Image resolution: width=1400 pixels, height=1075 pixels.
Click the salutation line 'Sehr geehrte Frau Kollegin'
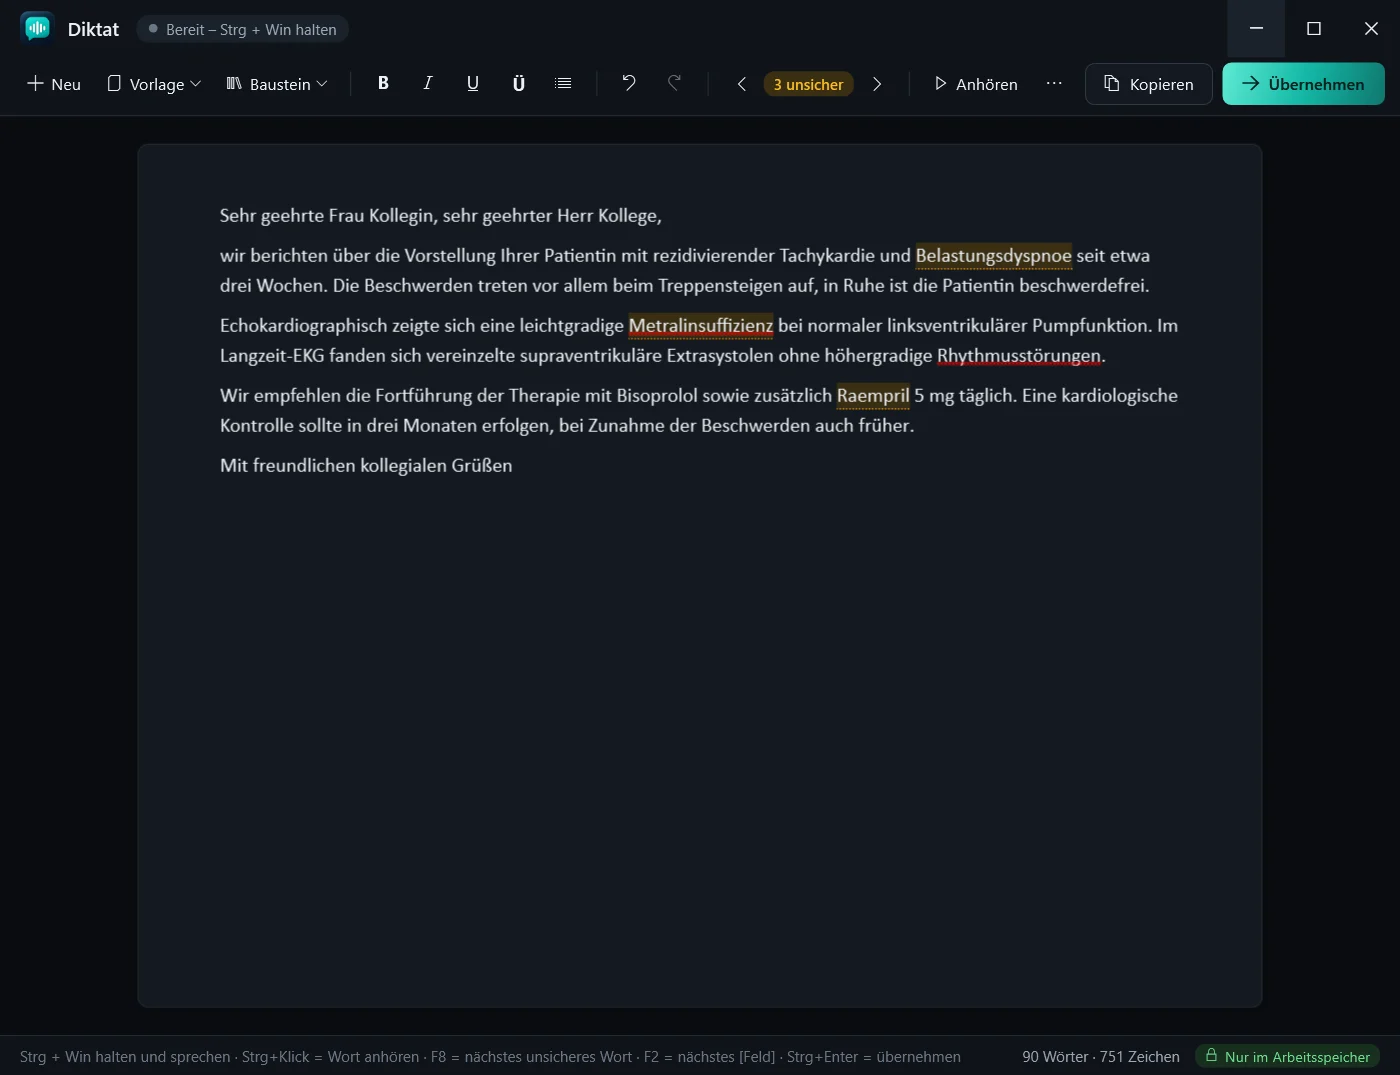click(x=327, y=216)
